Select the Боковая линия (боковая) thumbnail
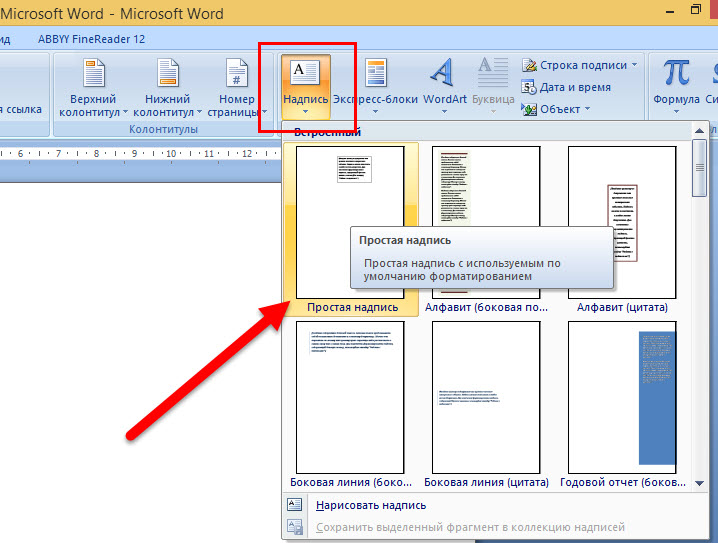The width and height of the screenshot is (718, 543). tap(350, 397)
